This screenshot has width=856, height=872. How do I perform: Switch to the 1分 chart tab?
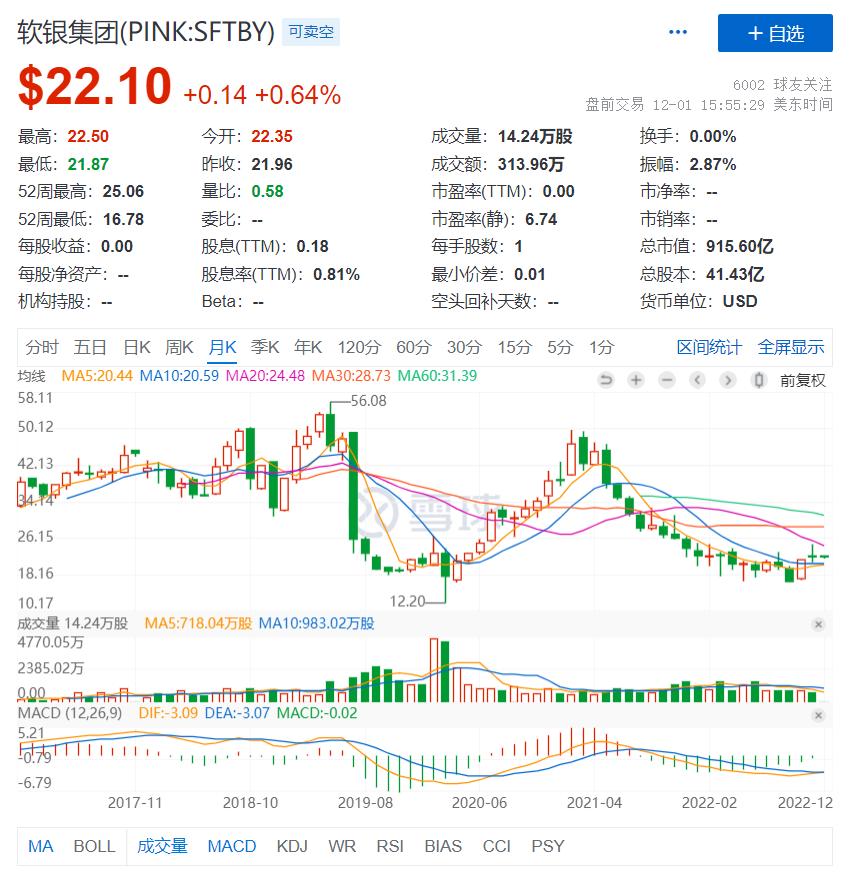point(602,348)
